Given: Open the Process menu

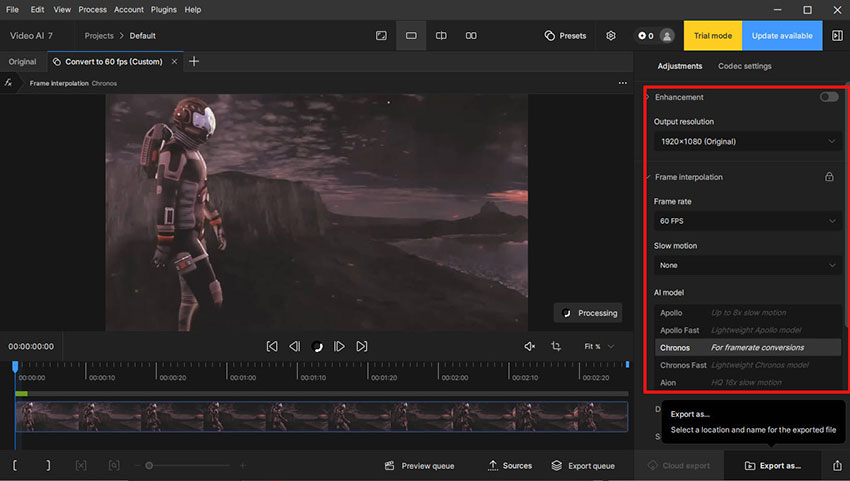Looking at the screenshot, I should coord(92,9).
